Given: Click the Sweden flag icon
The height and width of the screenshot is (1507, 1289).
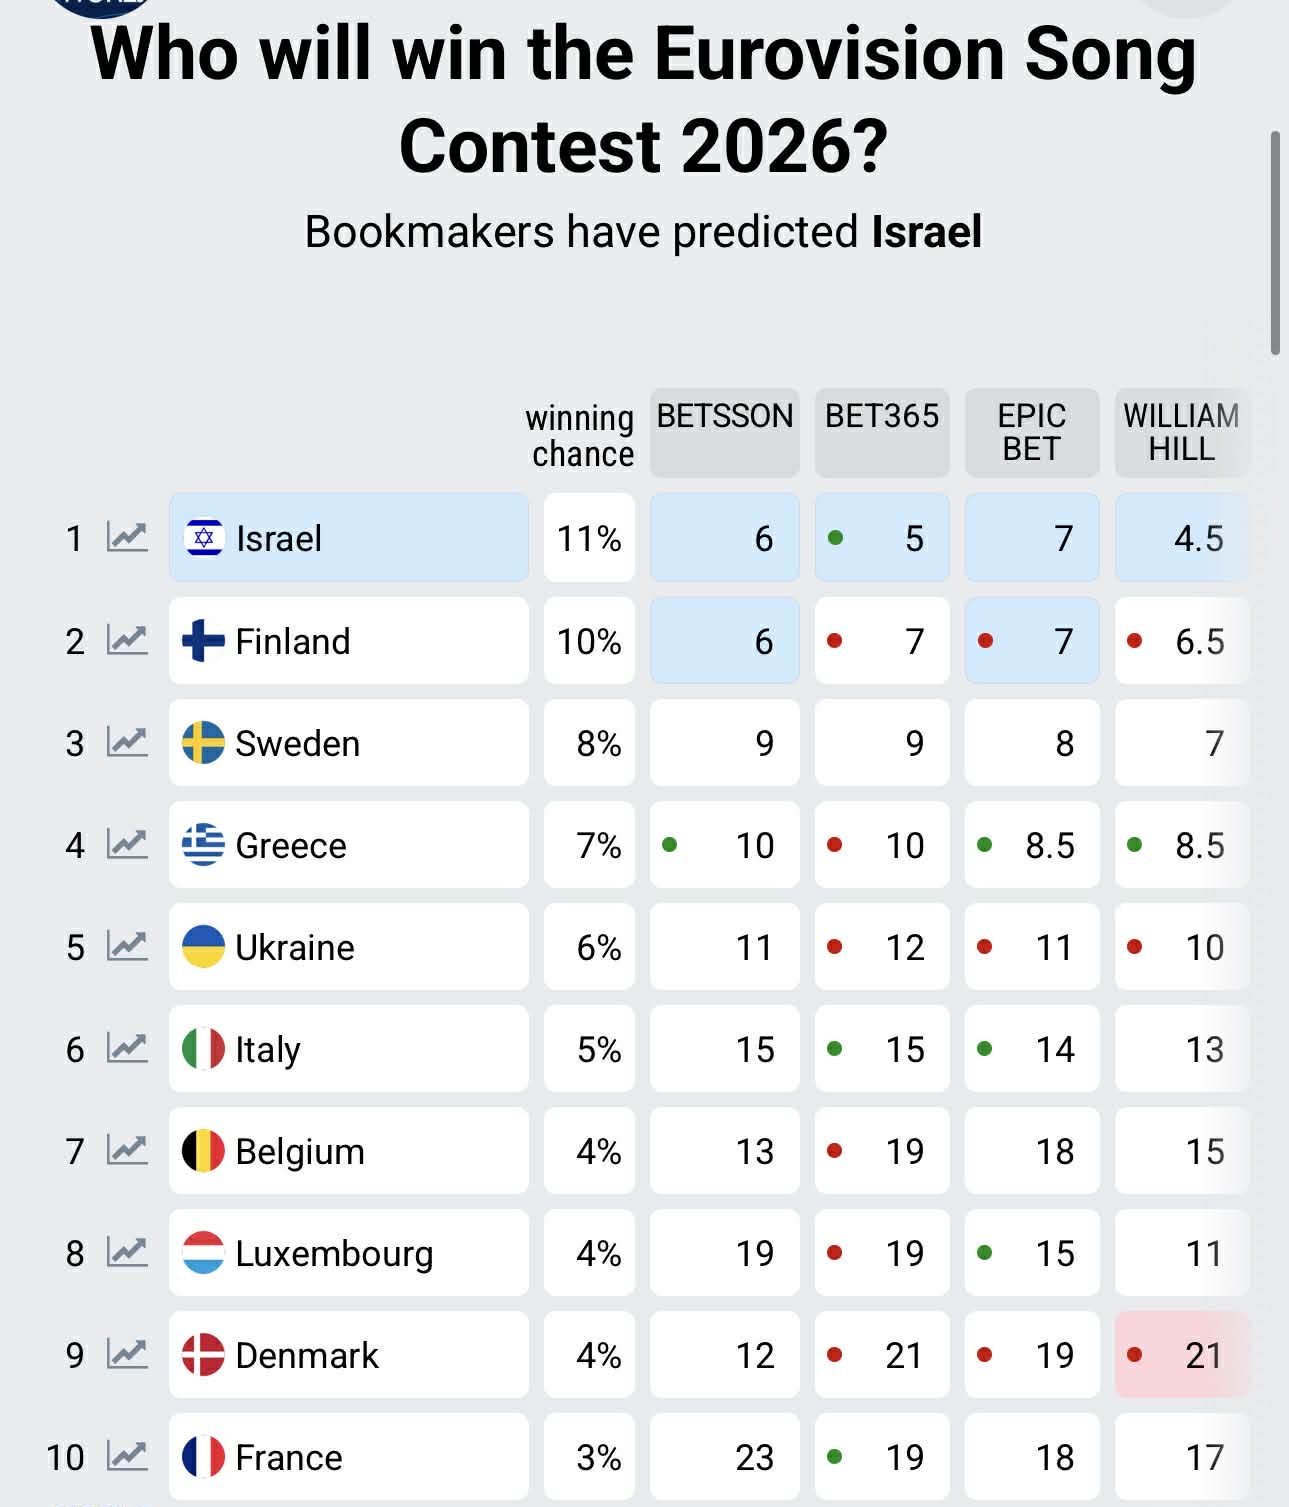Looking at the screenshot, I should [x=203, y=743].
